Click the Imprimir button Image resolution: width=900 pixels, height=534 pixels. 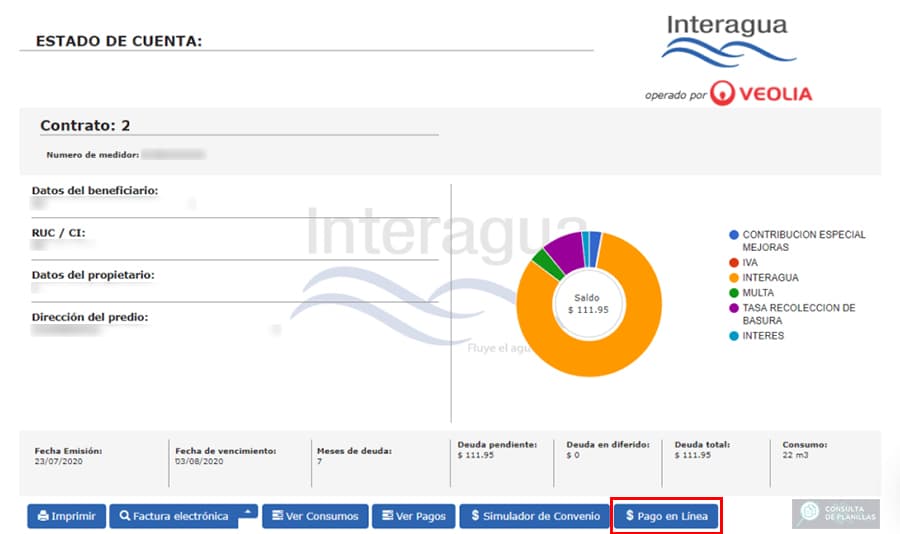tap(67, 516)
